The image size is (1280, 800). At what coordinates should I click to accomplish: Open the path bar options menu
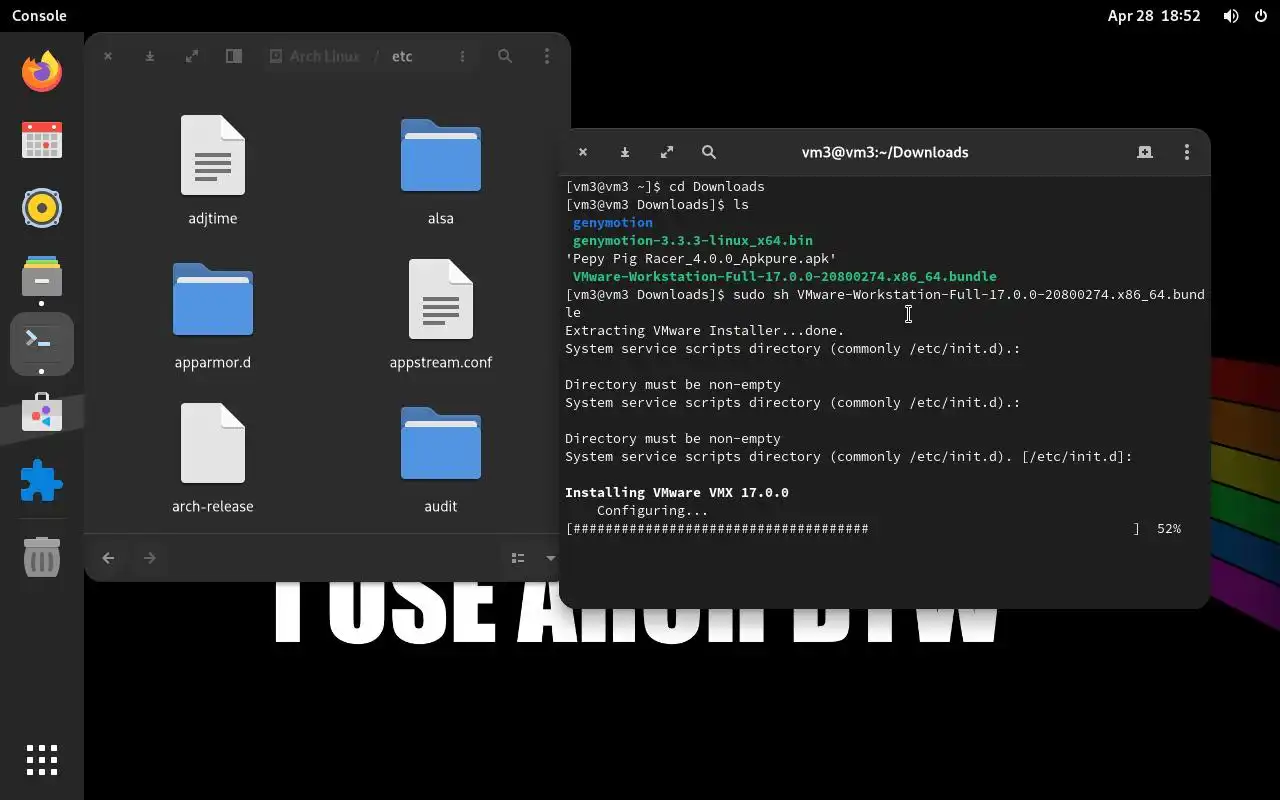(462, 56)
